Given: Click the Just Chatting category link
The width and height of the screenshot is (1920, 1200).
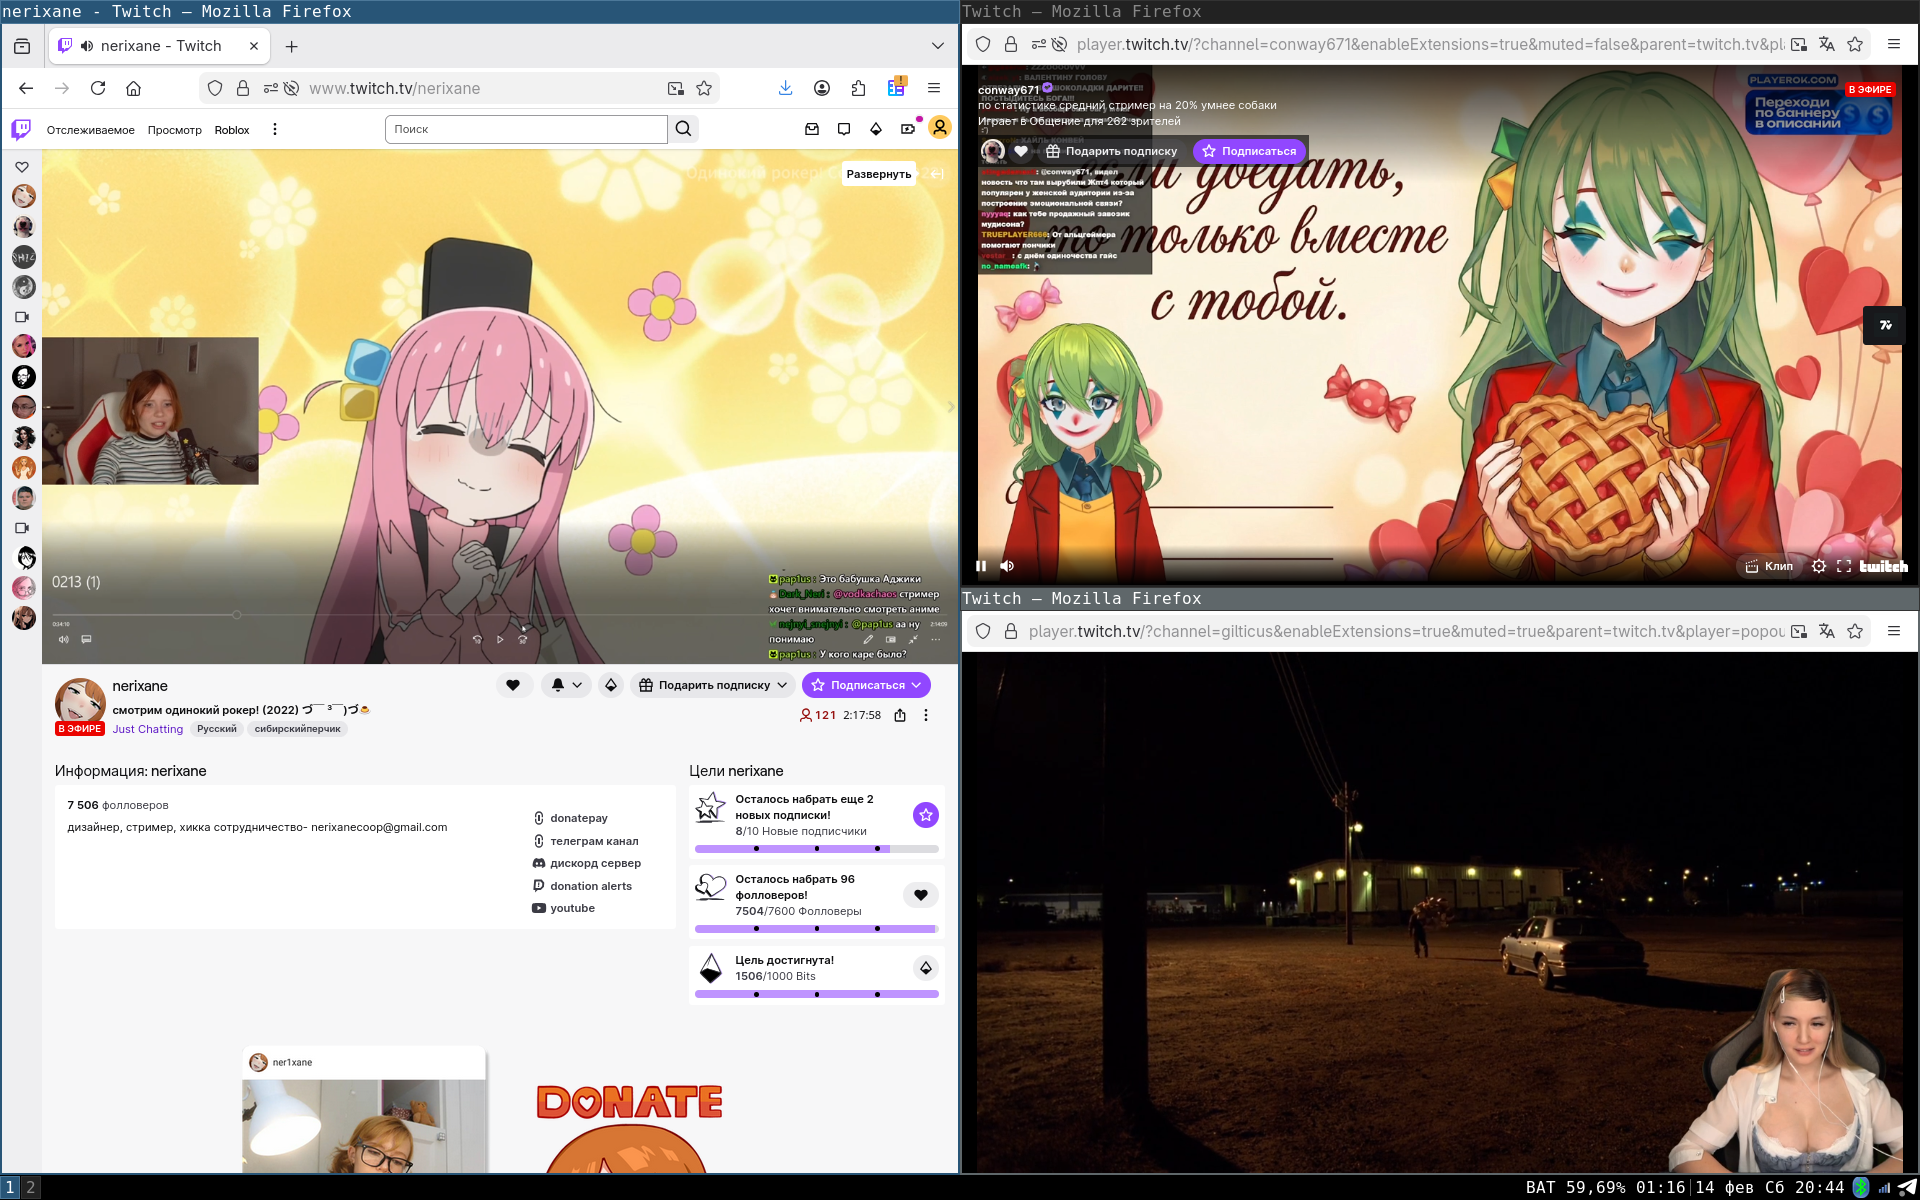Looking at the screenshot, I should click(147, 729).
